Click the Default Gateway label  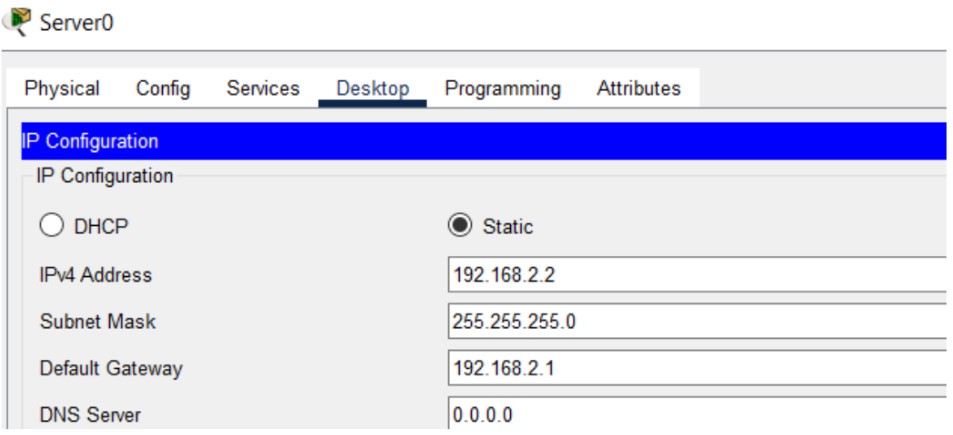click(111, 368)
